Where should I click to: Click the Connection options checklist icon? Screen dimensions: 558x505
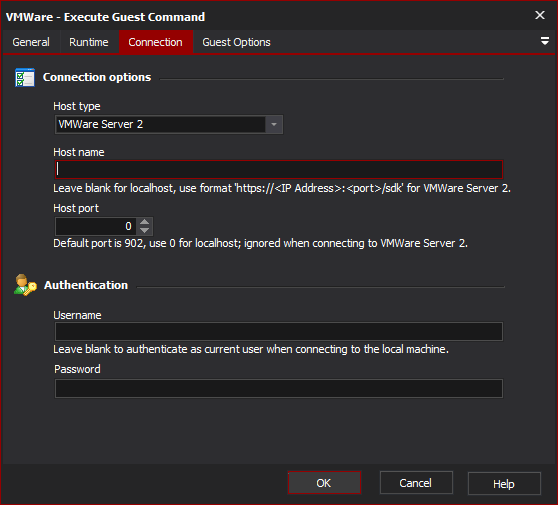(25, 77)
